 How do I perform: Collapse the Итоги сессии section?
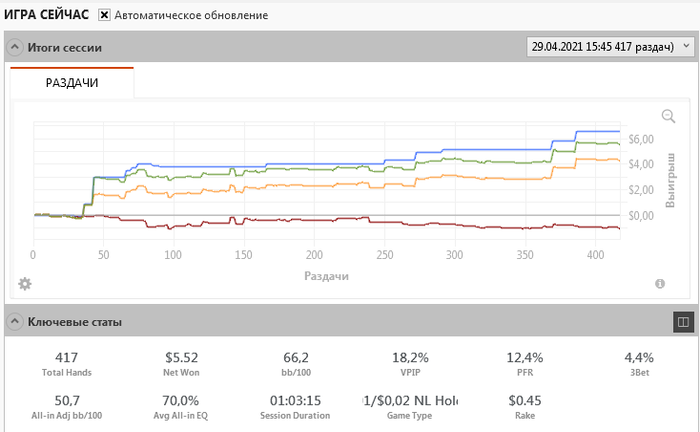click(x=14, y=47)
